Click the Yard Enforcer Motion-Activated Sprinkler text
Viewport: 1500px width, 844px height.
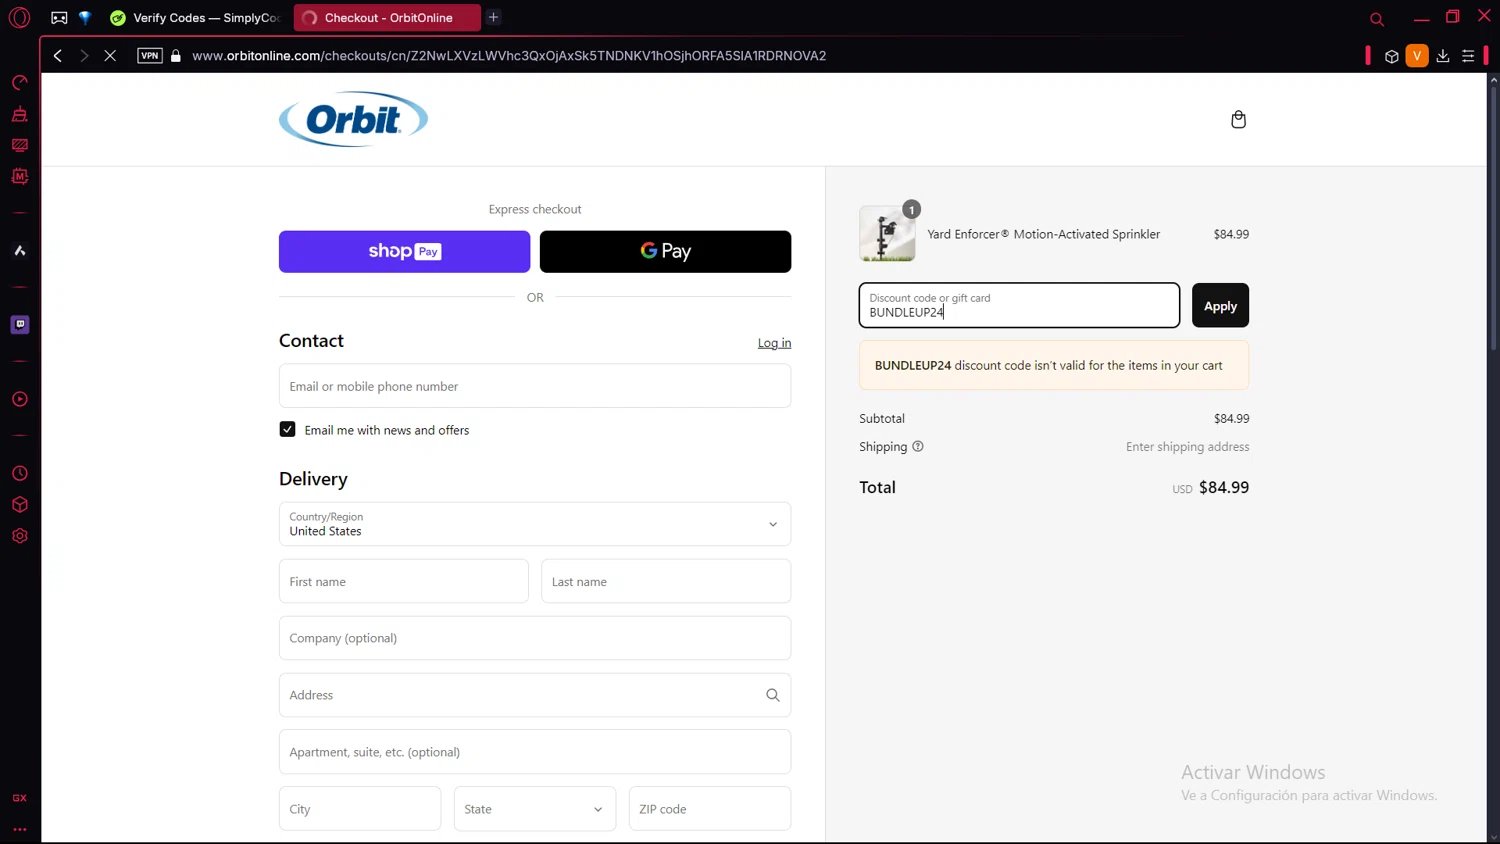click(x=1043, y=234)
